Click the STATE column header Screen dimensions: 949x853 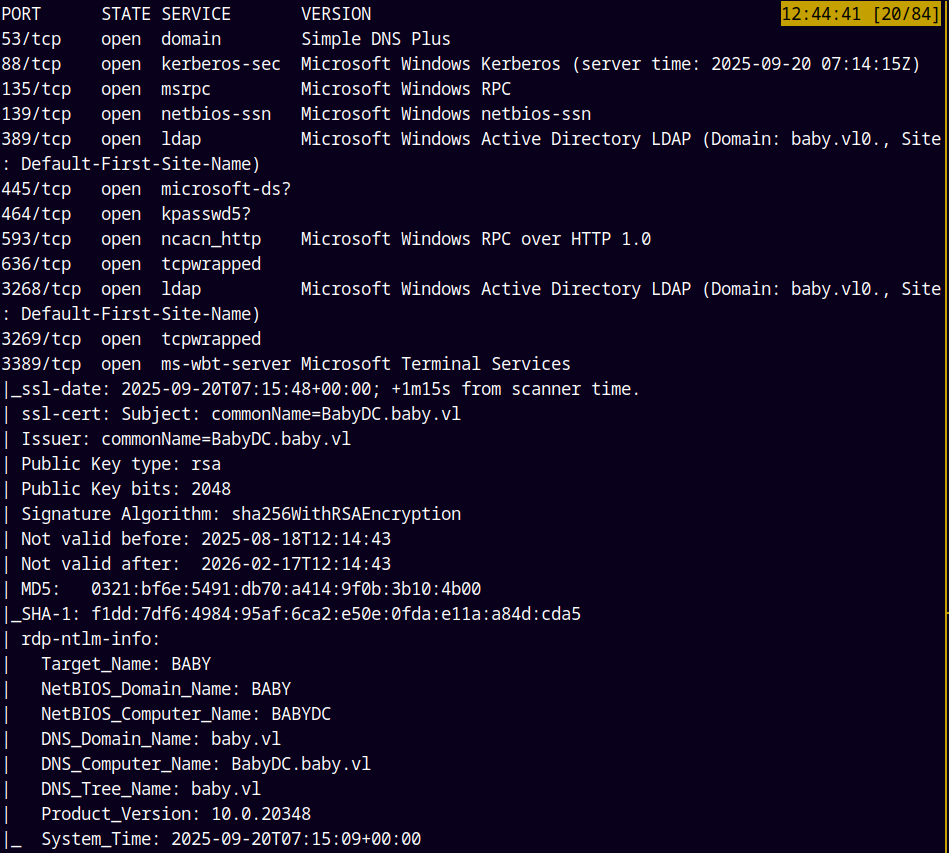coord(126,14)
